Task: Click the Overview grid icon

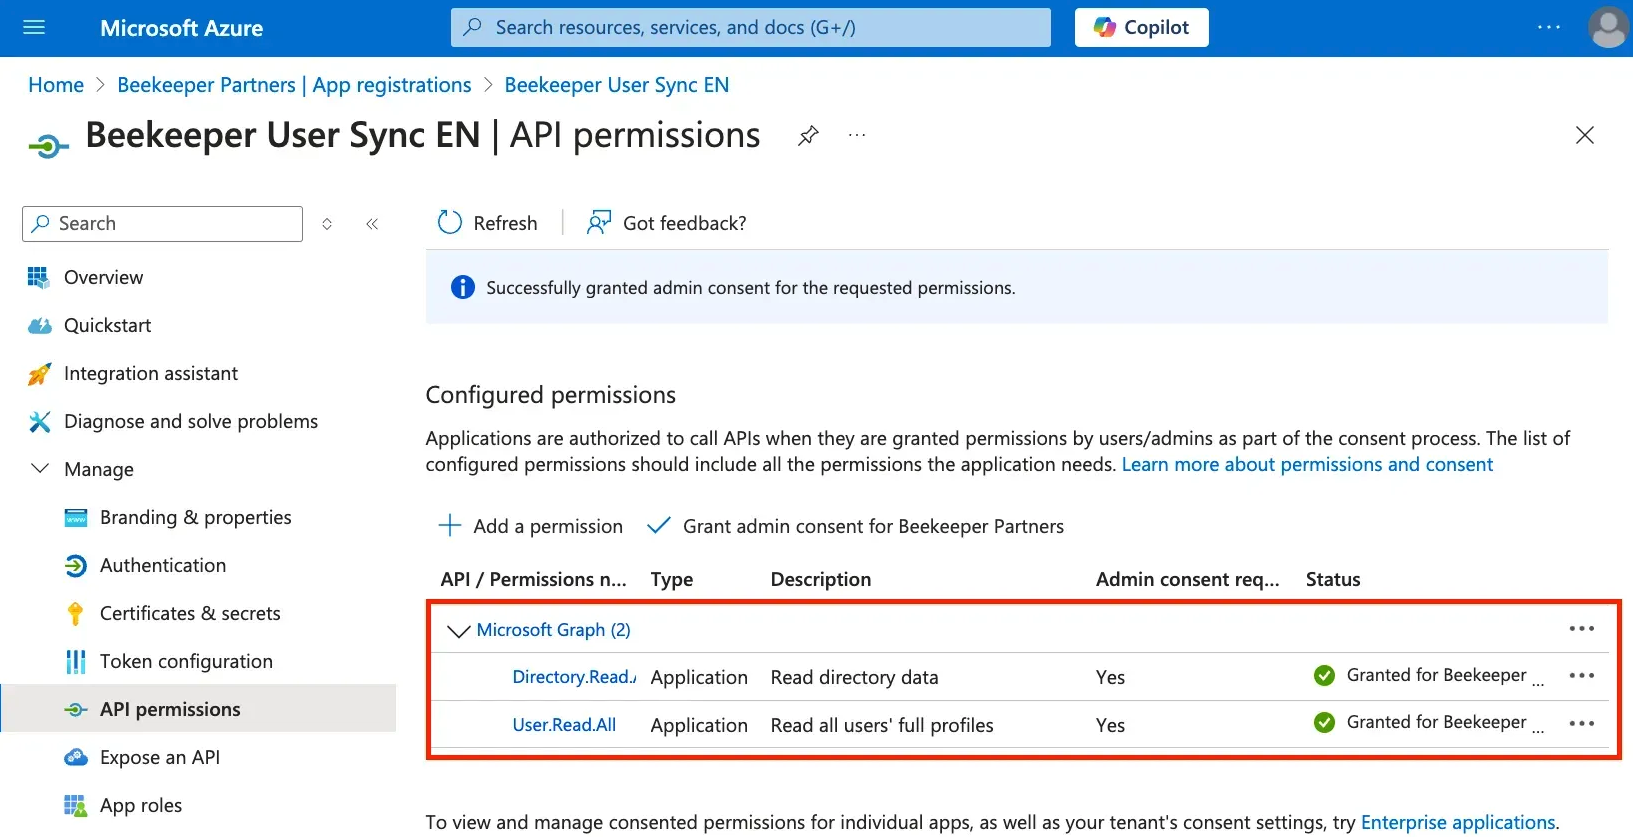Action: 39,277
